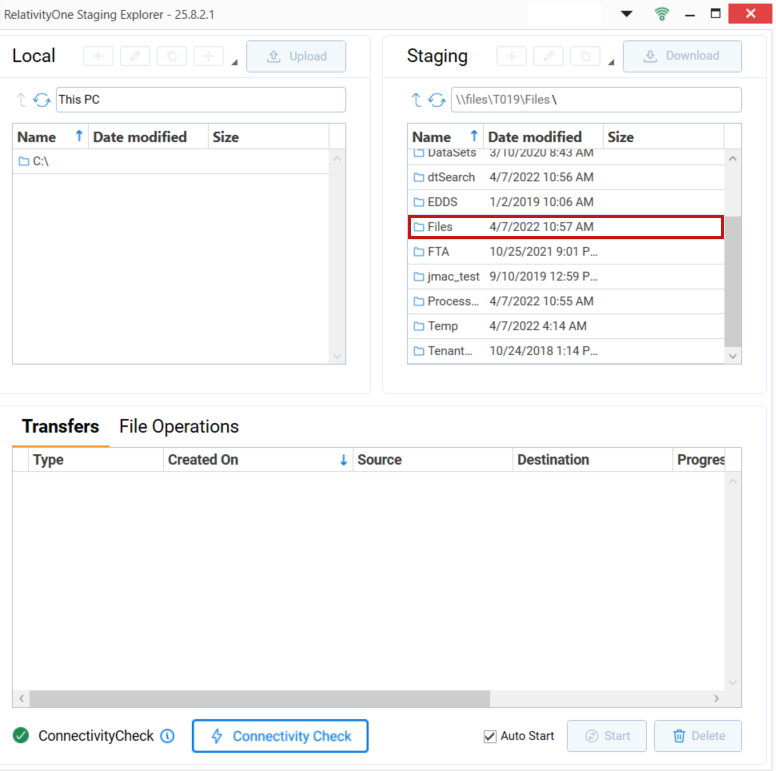Click the copy icon in Staging toolbar
The width and height of the screenshot is (776, 771).
click(585, 56)
